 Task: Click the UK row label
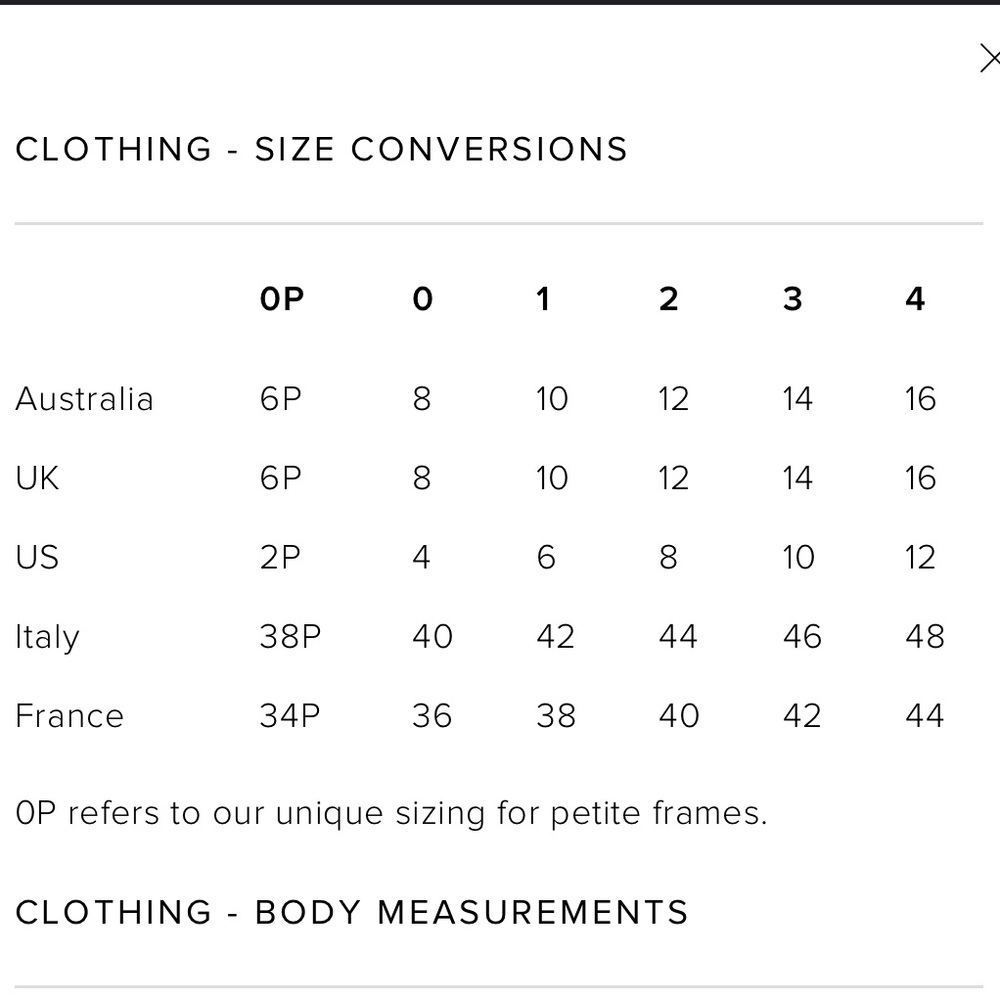(x=37, y=478)
